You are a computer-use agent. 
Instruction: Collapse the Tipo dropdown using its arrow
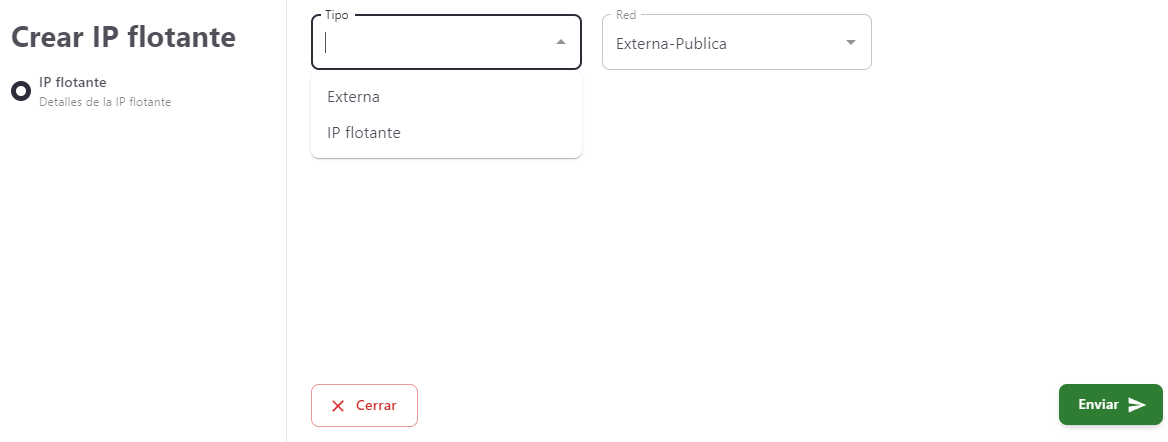[x=560, y=42]
